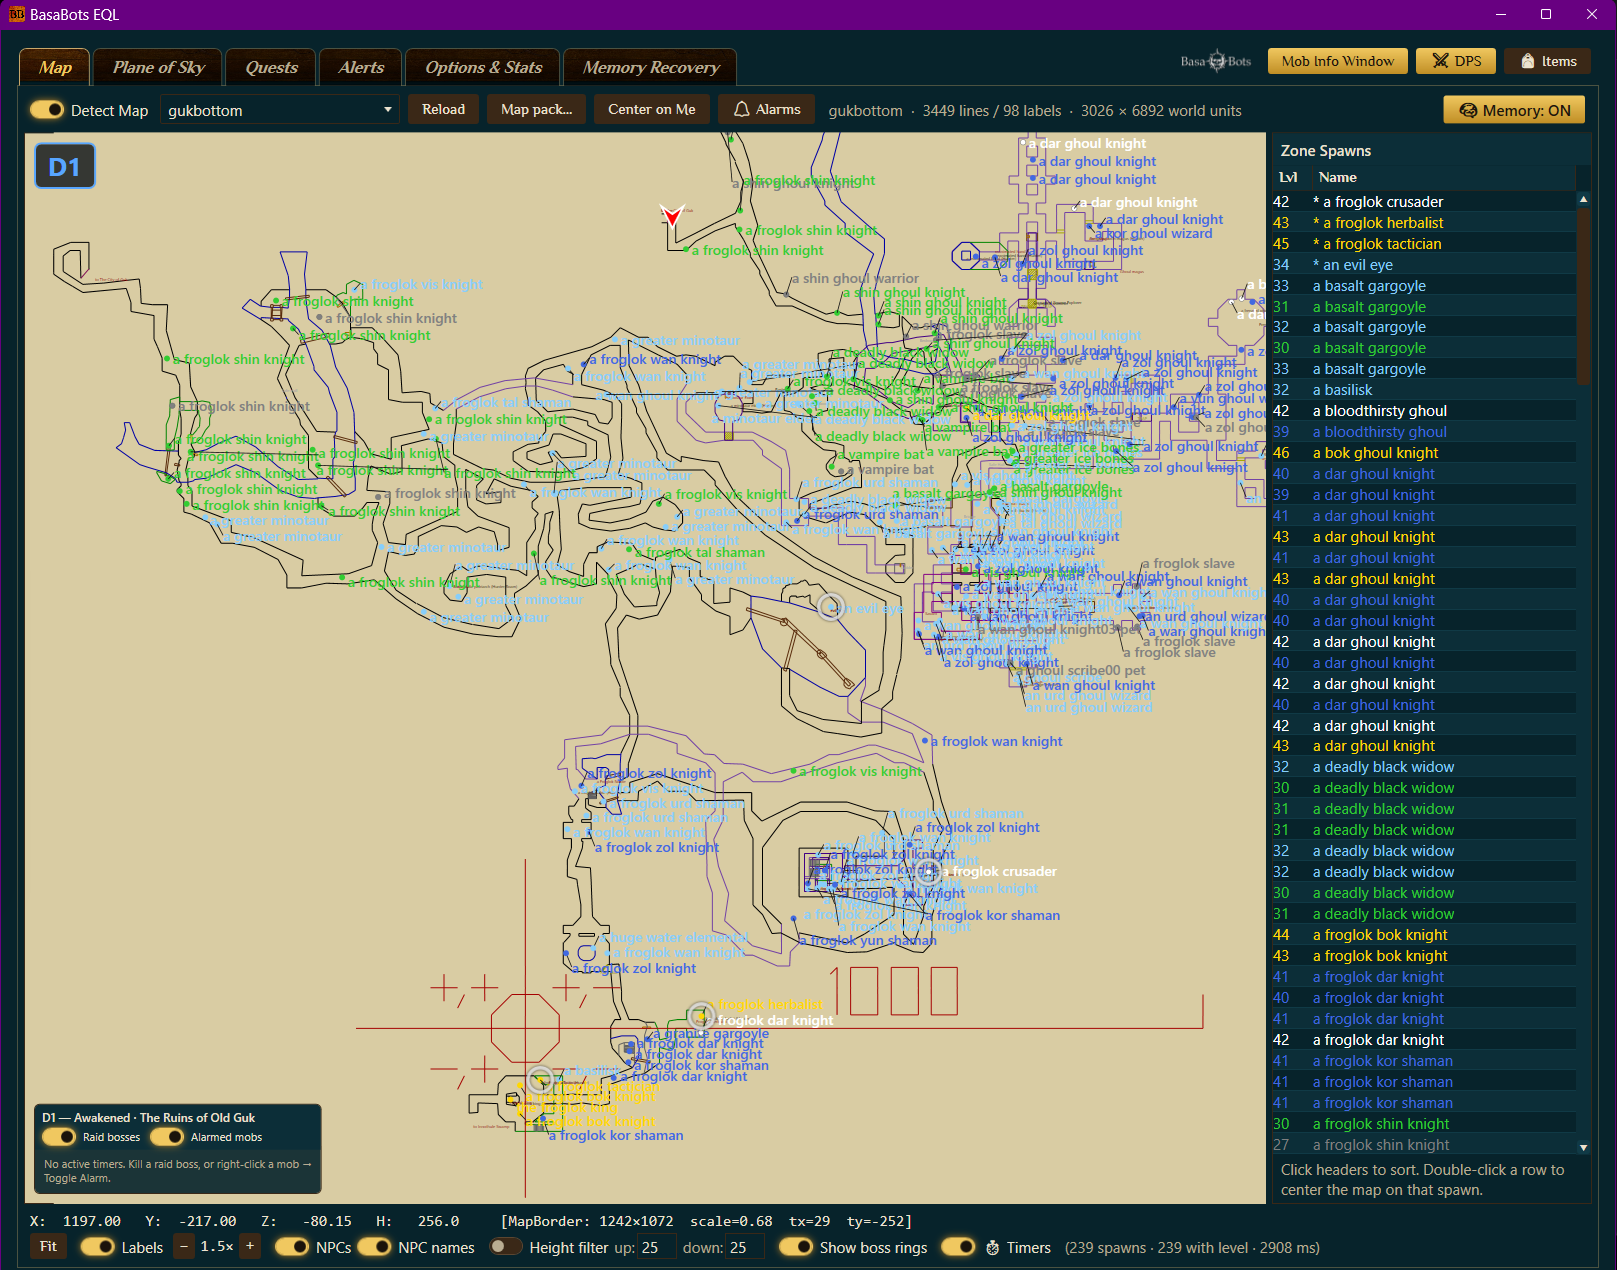Click the Mob Info Window button
Viewport: 1617px width, 1270px height.
coord(1337,61)
